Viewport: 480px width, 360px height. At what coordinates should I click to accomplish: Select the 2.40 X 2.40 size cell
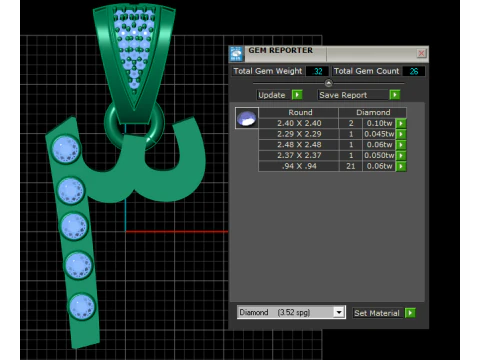coord(299,123)
